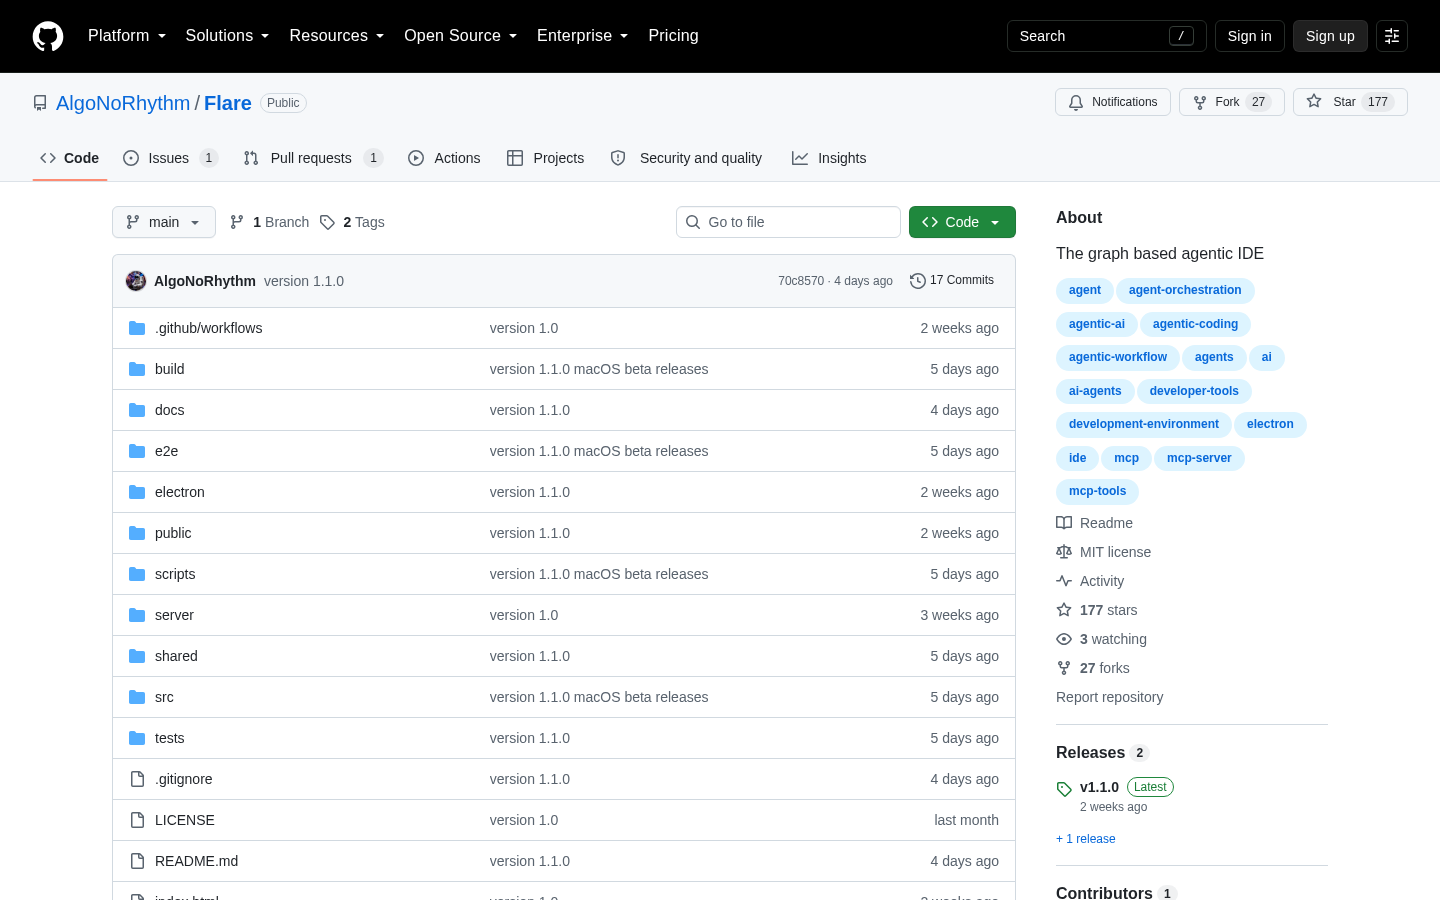This screenshot has width=1440, height=900.
Task: Open the + 1 release link
Action: pyautogui.click(x=1086, y=839)
